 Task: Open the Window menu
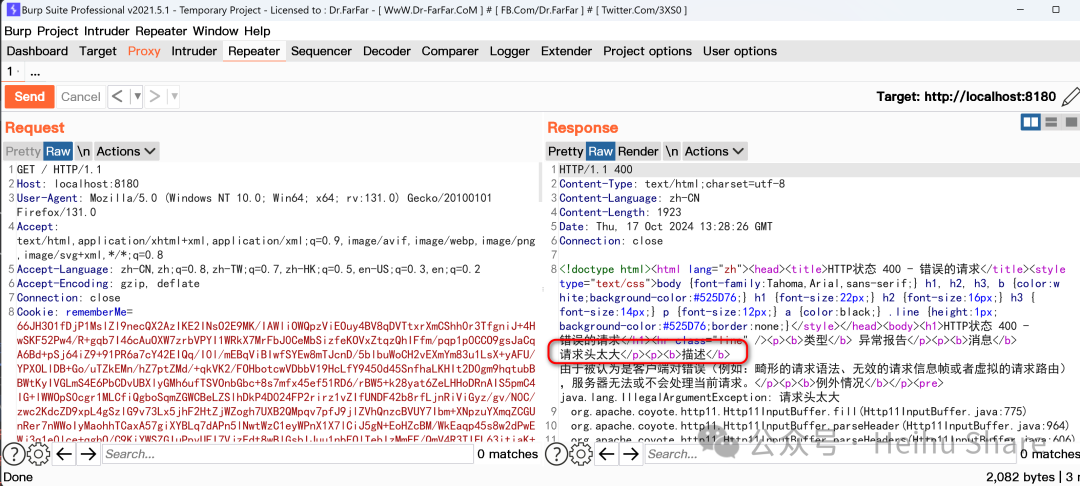216,31
